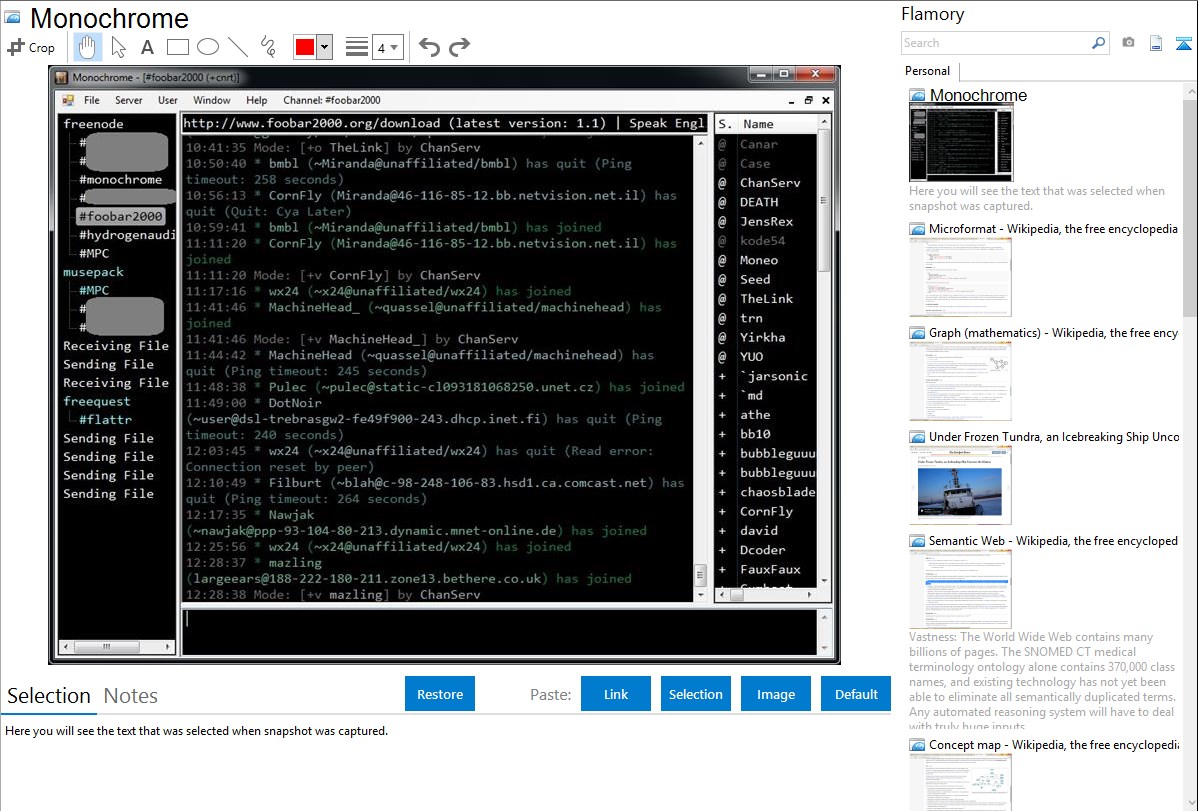Open the Graph (mathematics) snapshot title
1198x811 pixels.
1054,333
